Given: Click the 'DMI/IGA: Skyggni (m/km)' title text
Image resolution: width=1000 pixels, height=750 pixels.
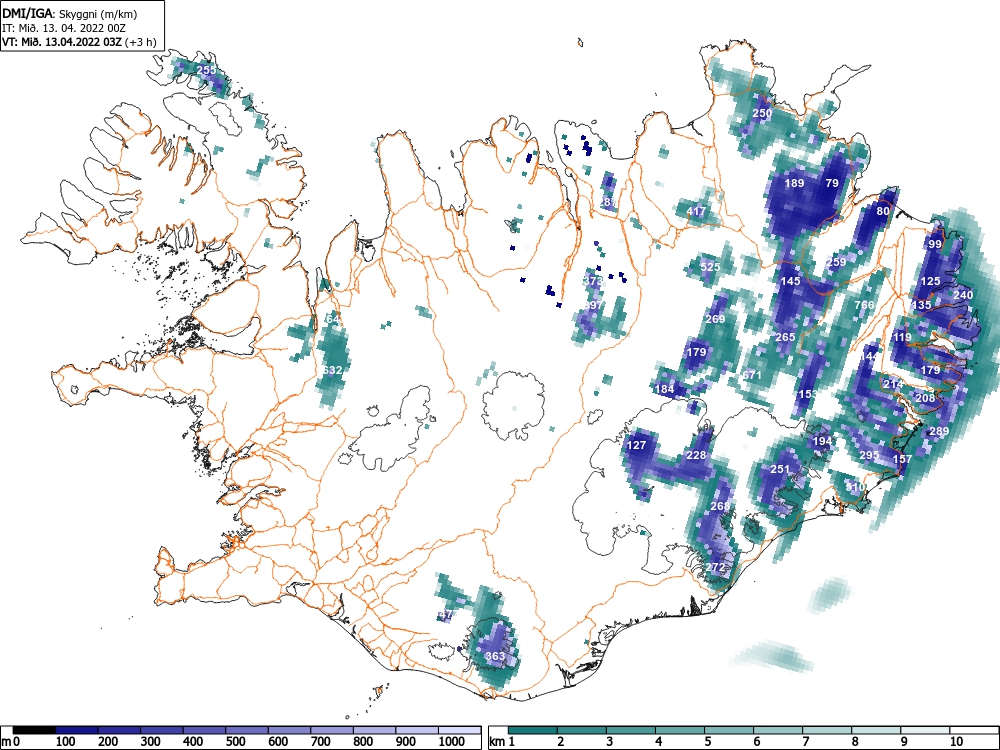Looking at the screenshot, I should 70,13.
